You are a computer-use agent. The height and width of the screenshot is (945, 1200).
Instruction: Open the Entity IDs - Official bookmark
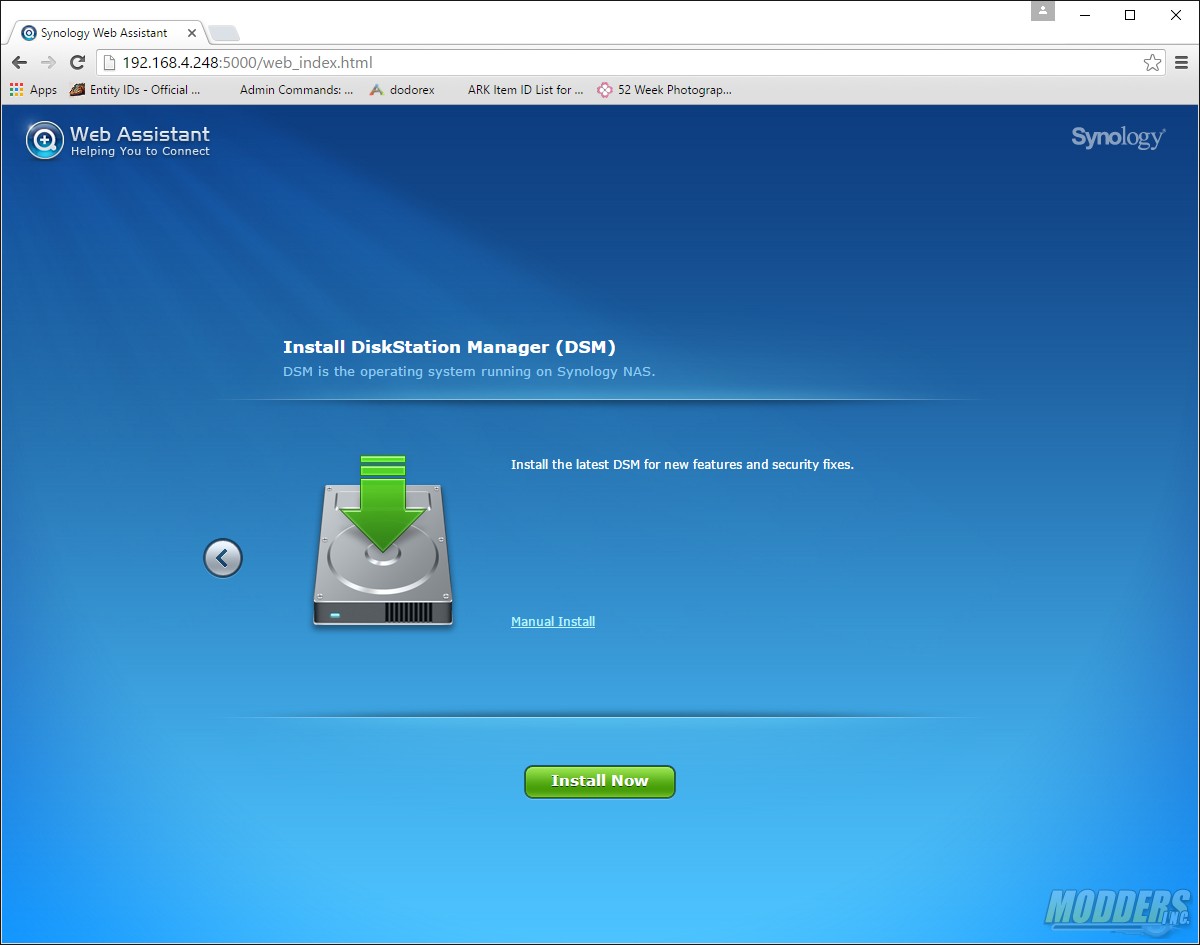click(x=135, y=90)
